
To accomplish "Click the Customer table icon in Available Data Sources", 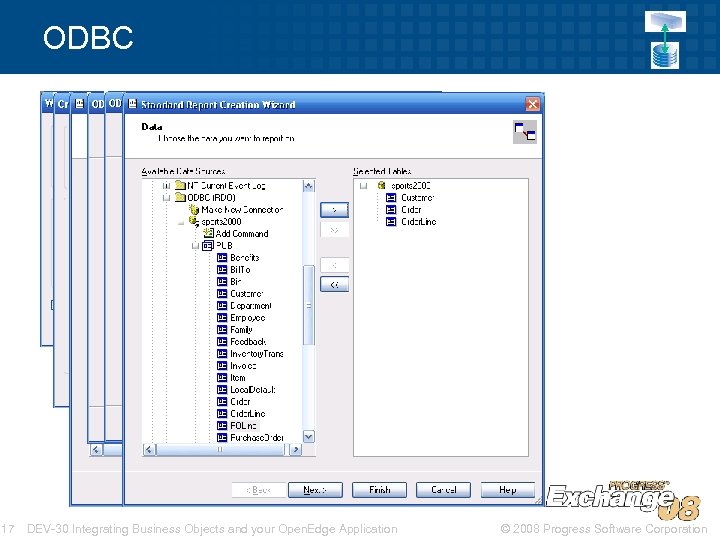I will click(222, 293).
